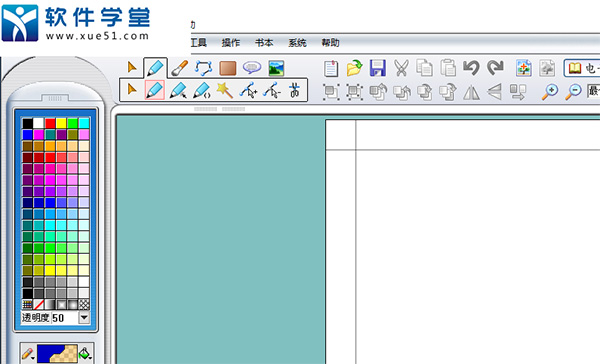Open the 操作 menu
600x364 pixels.
(231, 42)
